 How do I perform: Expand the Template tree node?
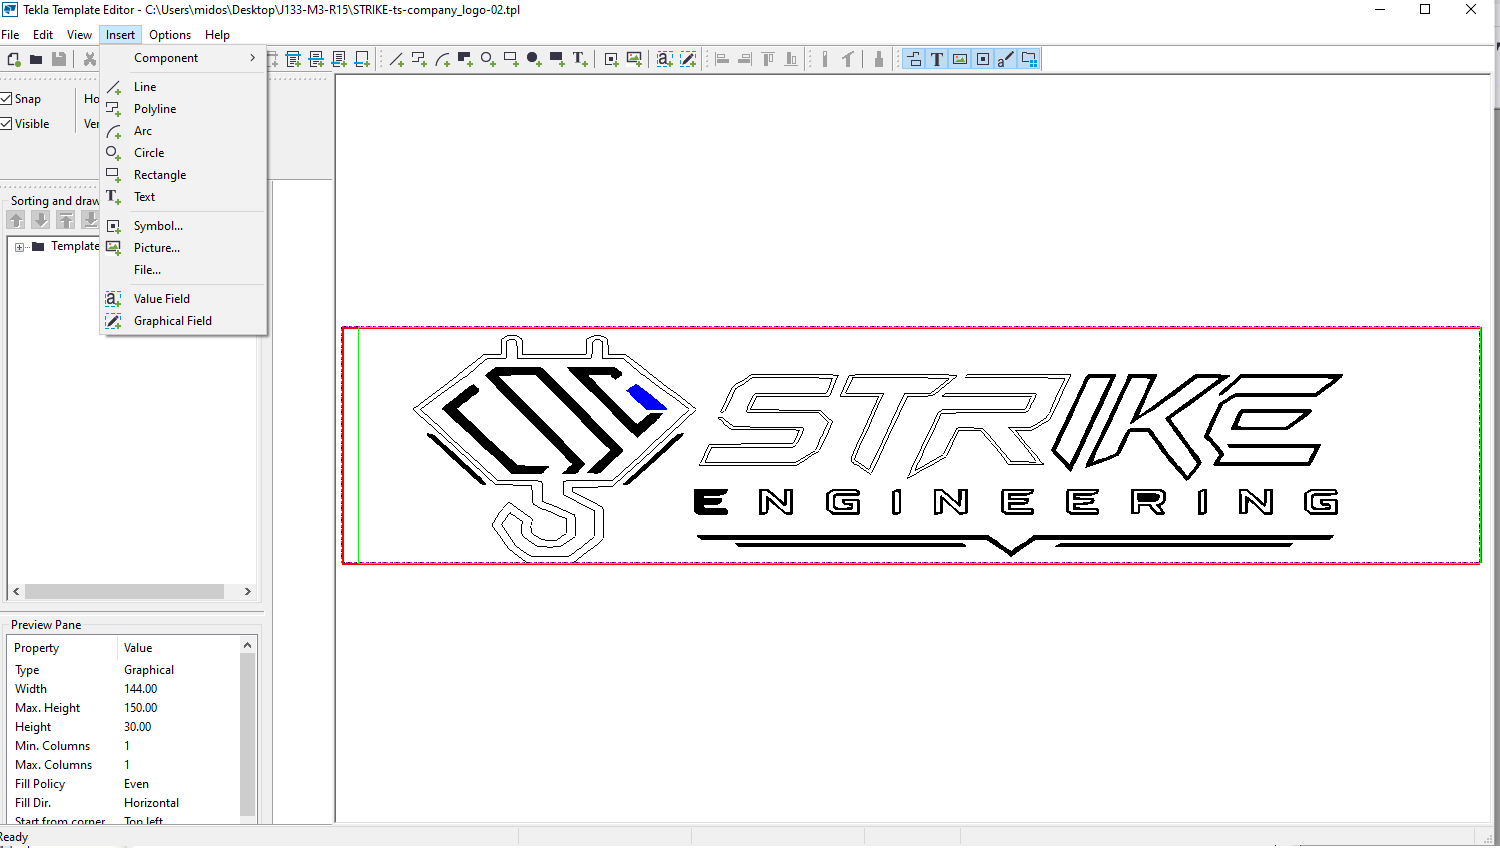[x=19, y=247]
